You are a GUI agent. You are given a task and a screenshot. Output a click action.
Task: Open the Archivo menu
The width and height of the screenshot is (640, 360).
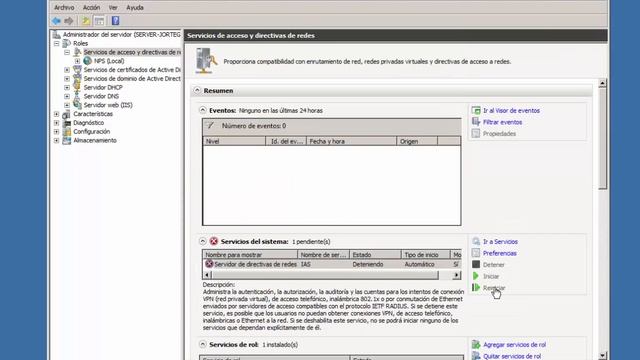[x=64, y=7]
